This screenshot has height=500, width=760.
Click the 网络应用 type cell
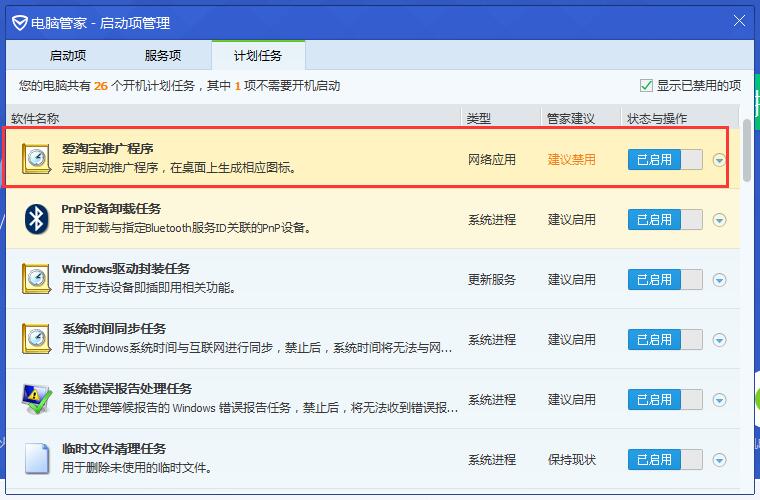491,159
